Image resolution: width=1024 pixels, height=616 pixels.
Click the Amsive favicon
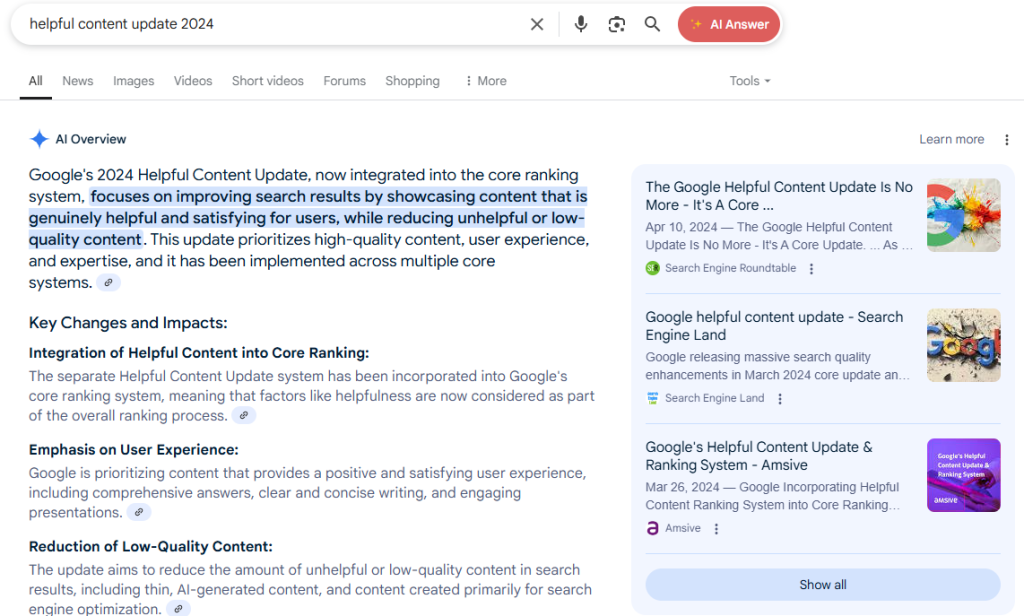pyautogui.click(x=652, y=528)
